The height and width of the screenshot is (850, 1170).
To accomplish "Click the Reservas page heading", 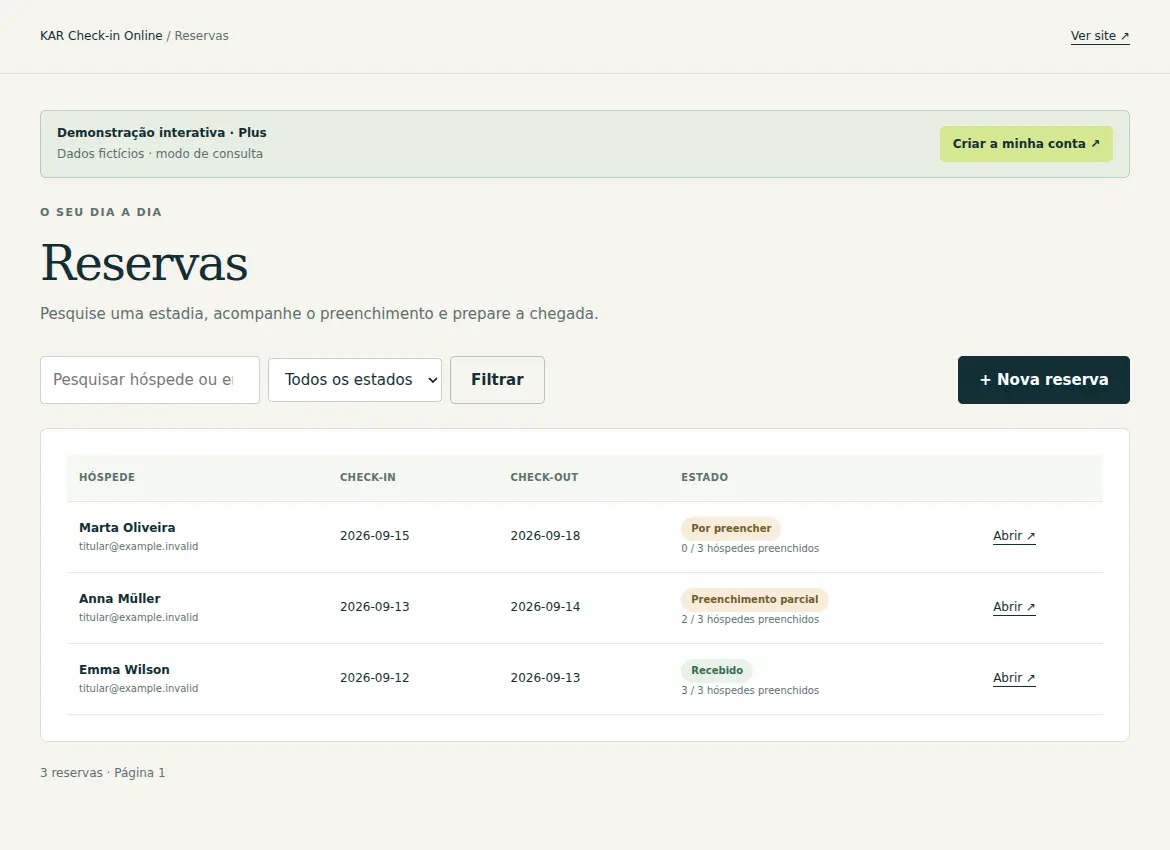I will click(x=144, y=263).
